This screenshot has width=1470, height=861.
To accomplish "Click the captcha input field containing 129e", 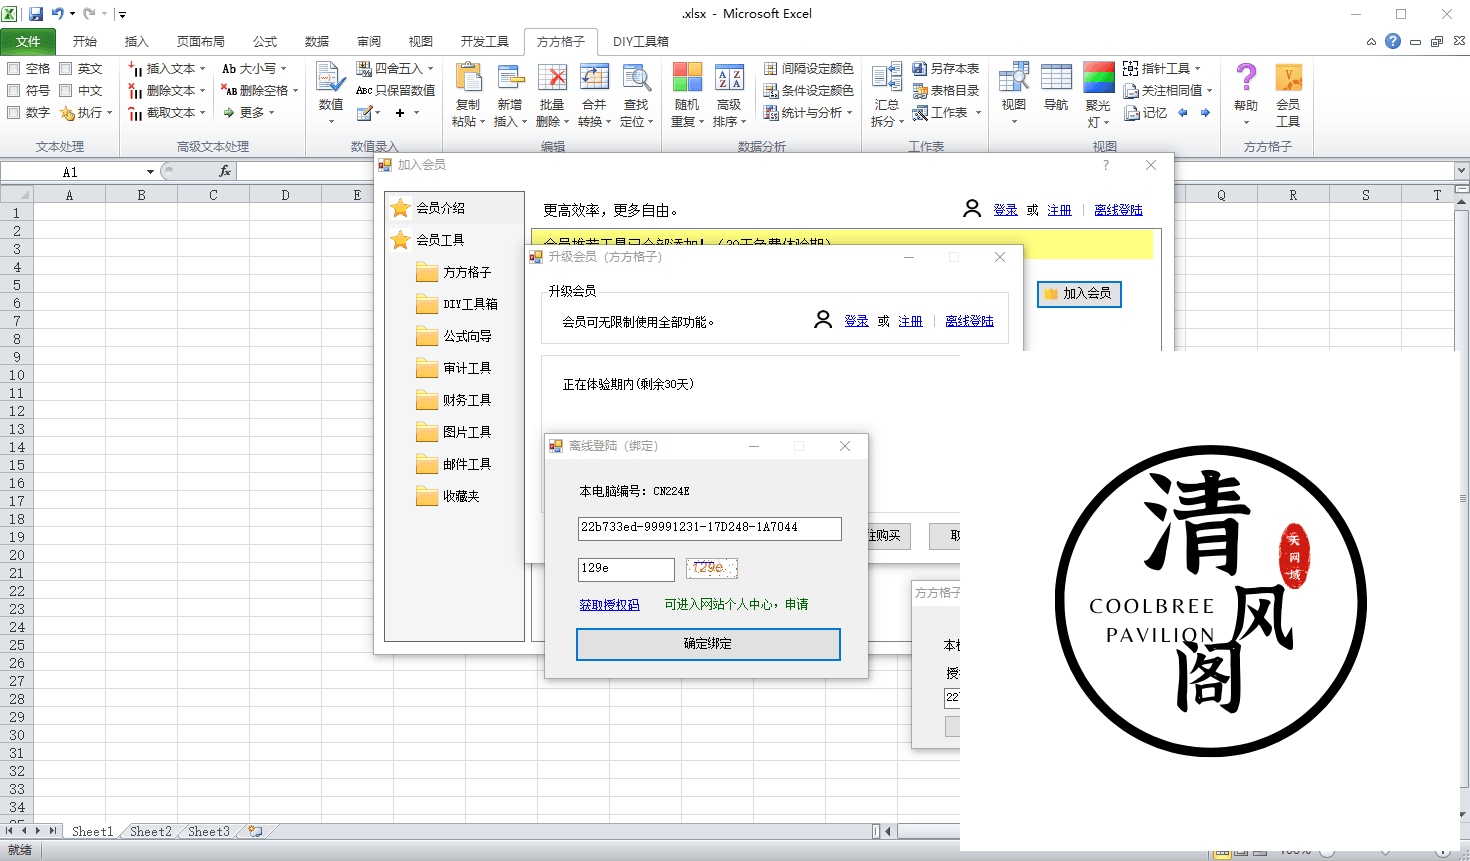I will pyautogui.click(x=626, y=569).
